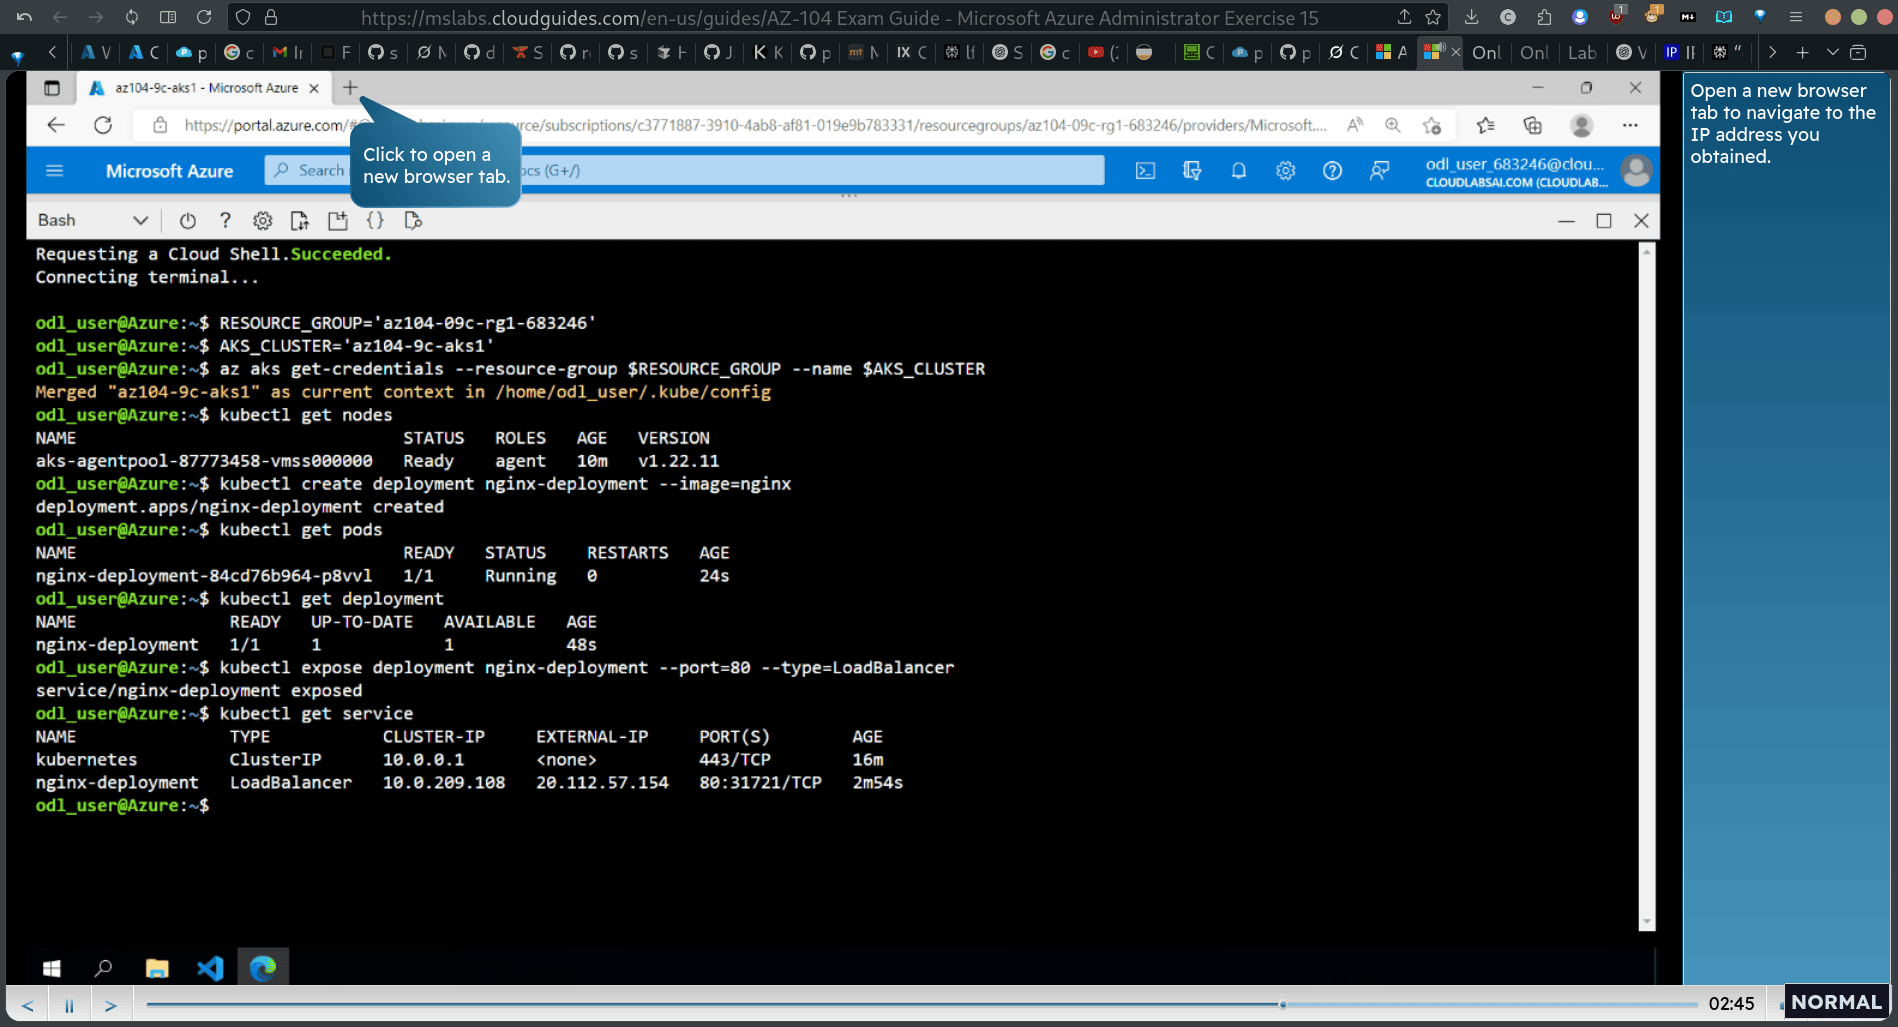Image resolution: width=1898 pixels, height=1027 pixels.
Task: Open a new tab in the Azure portal browser
Action: (x=350, y=88)
